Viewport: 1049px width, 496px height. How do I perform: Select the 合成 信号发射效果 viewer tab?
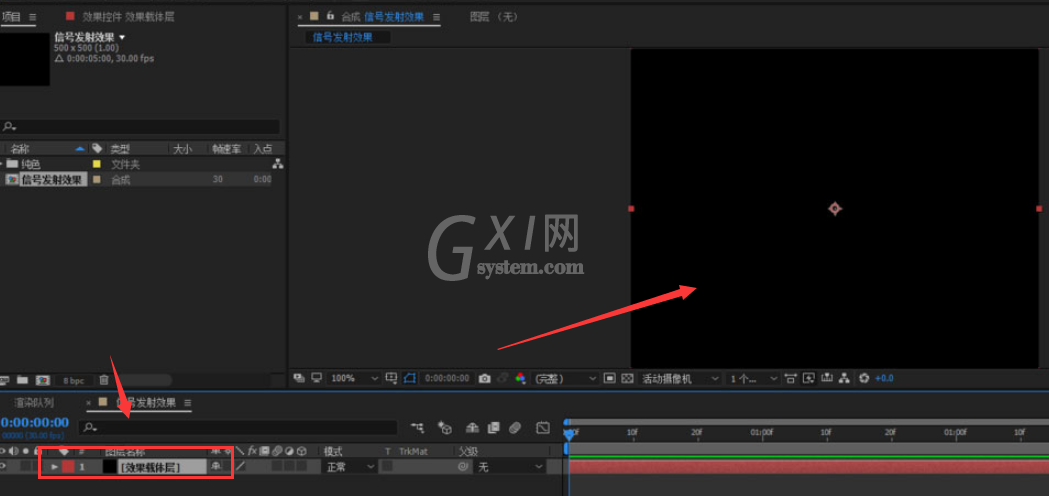pos(382,17)
